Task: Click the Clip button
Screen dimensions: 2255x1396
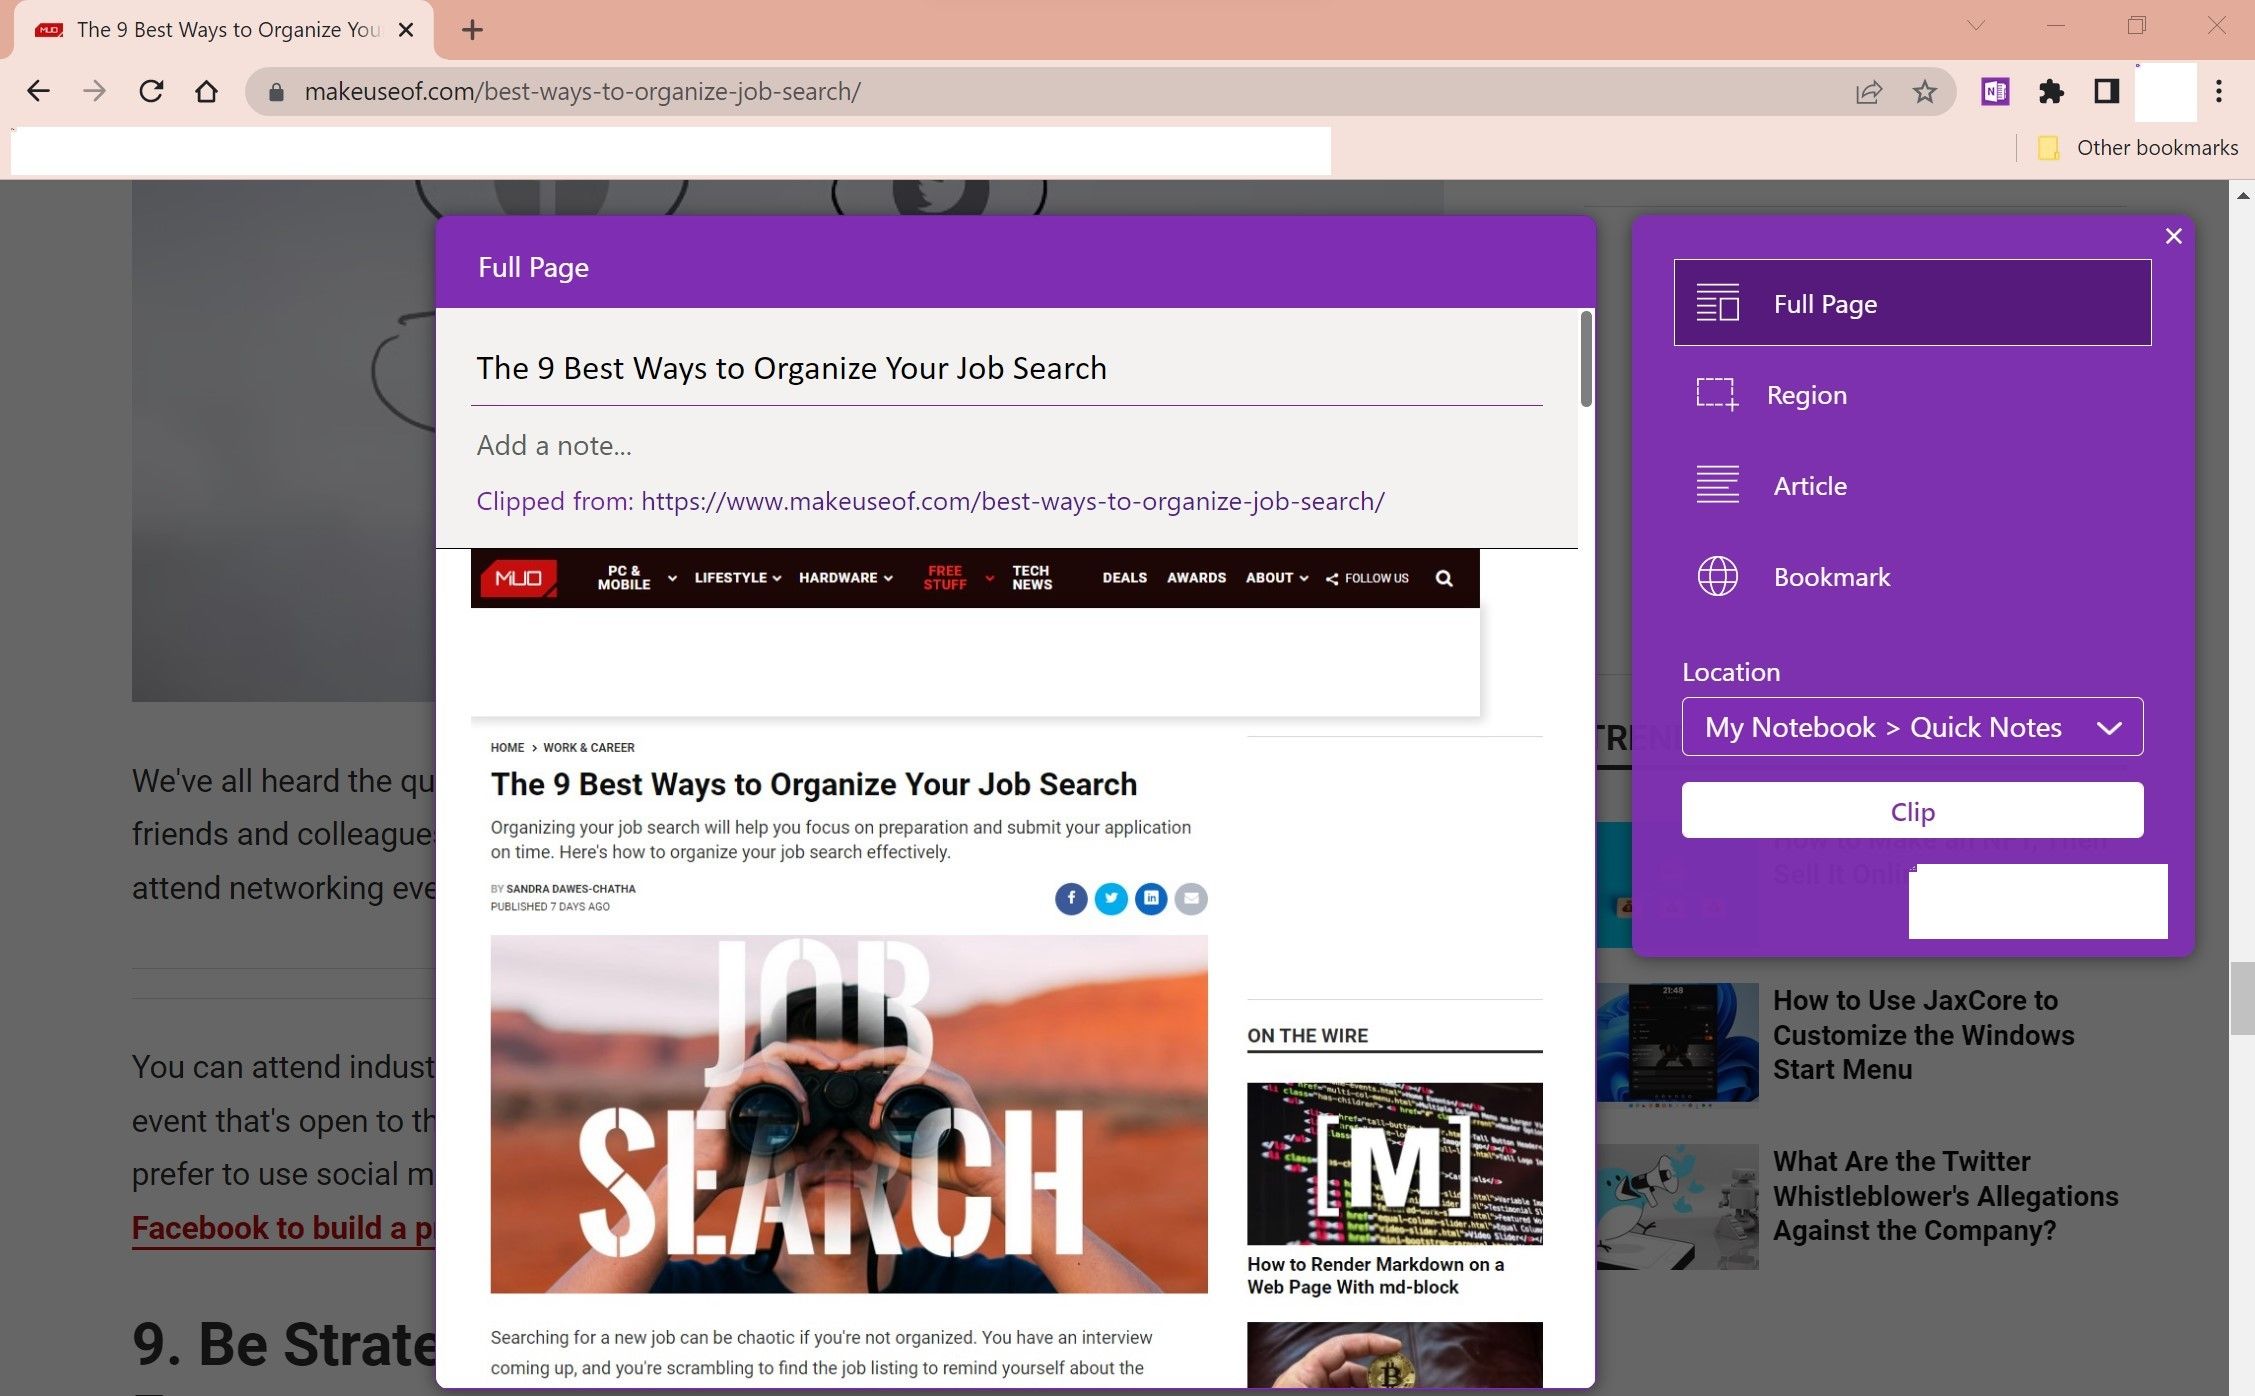Action: 1912,811
